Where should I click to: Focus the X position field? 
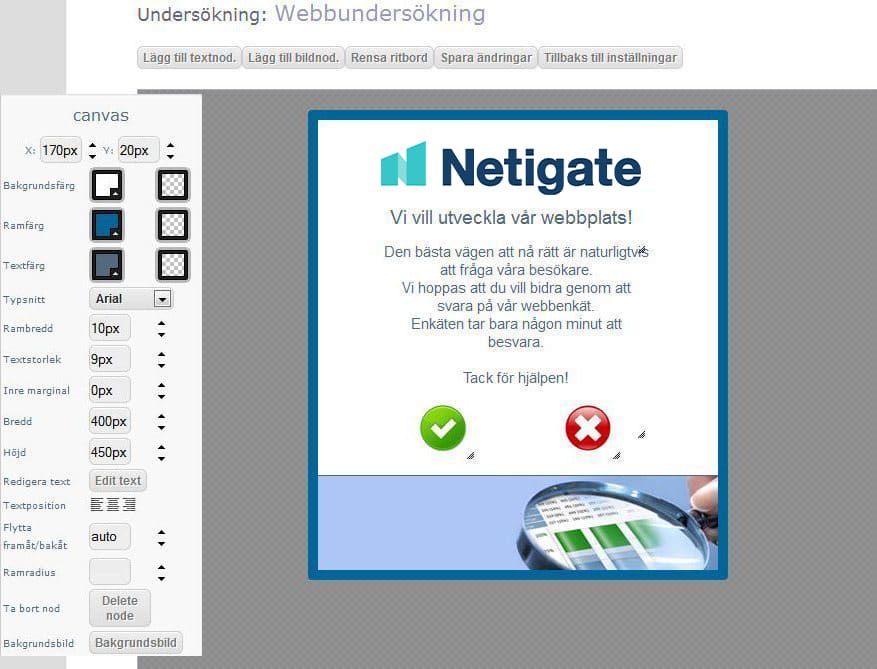[61, 150]
